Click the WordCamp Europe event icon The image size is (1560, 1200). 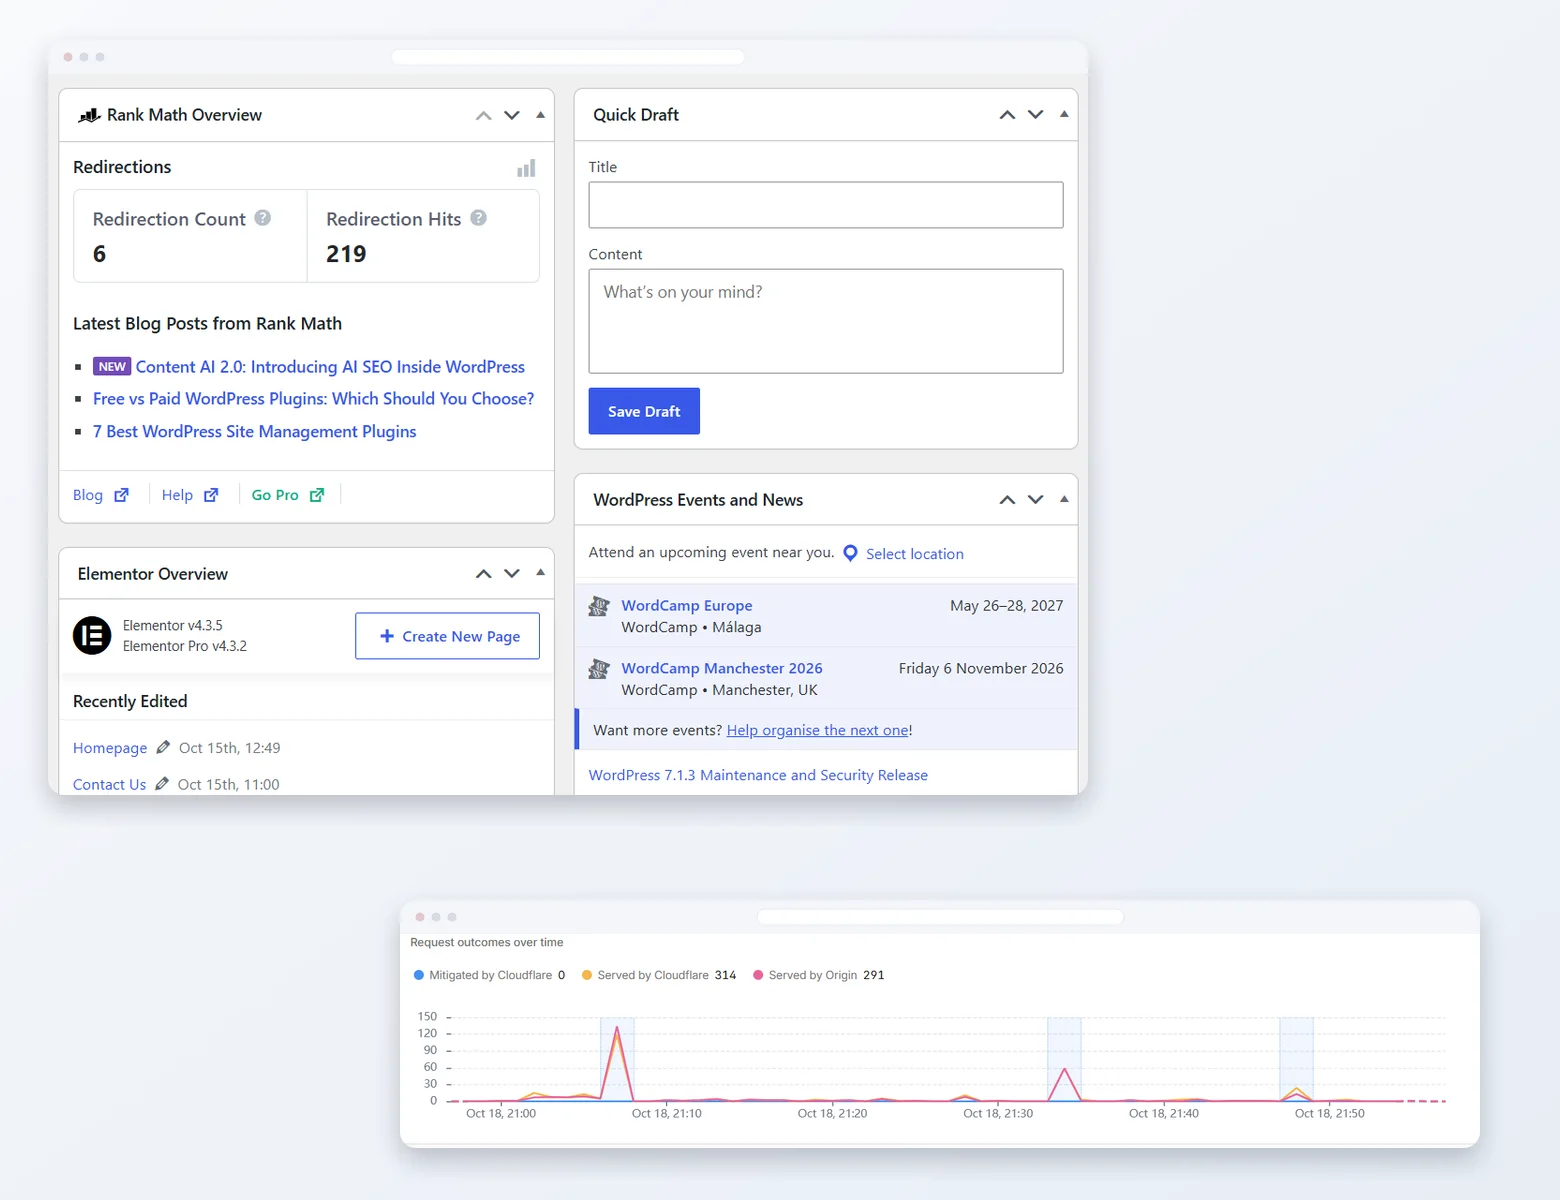click(599, 606)
